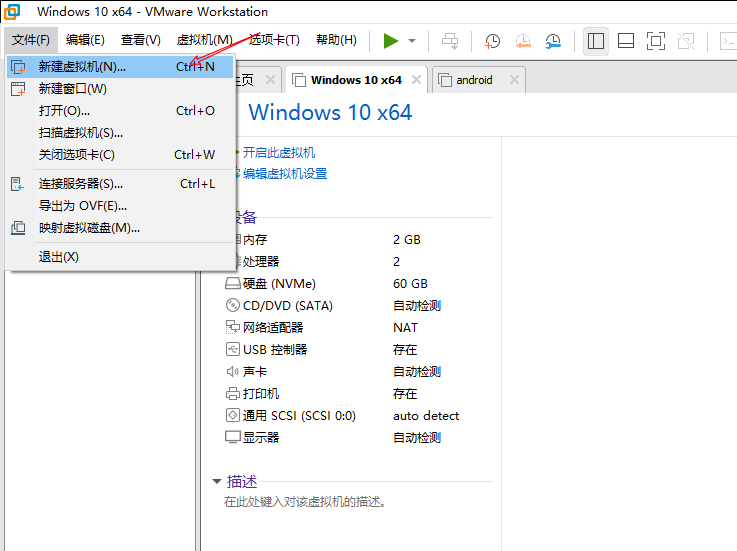
Task: Open the 查看(V) menu
Action: click(141, 40)
